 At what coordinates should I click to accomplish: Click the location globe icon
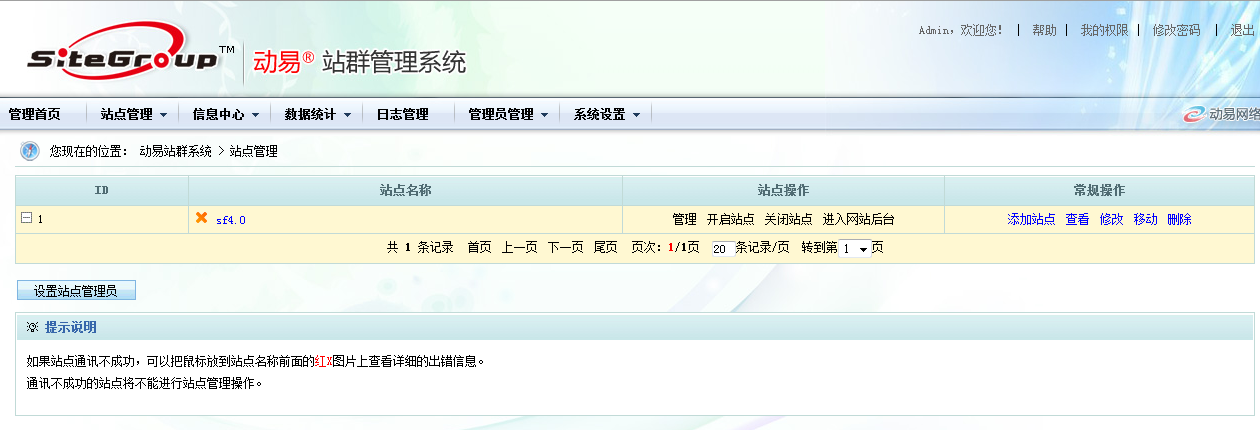(30, 151)
